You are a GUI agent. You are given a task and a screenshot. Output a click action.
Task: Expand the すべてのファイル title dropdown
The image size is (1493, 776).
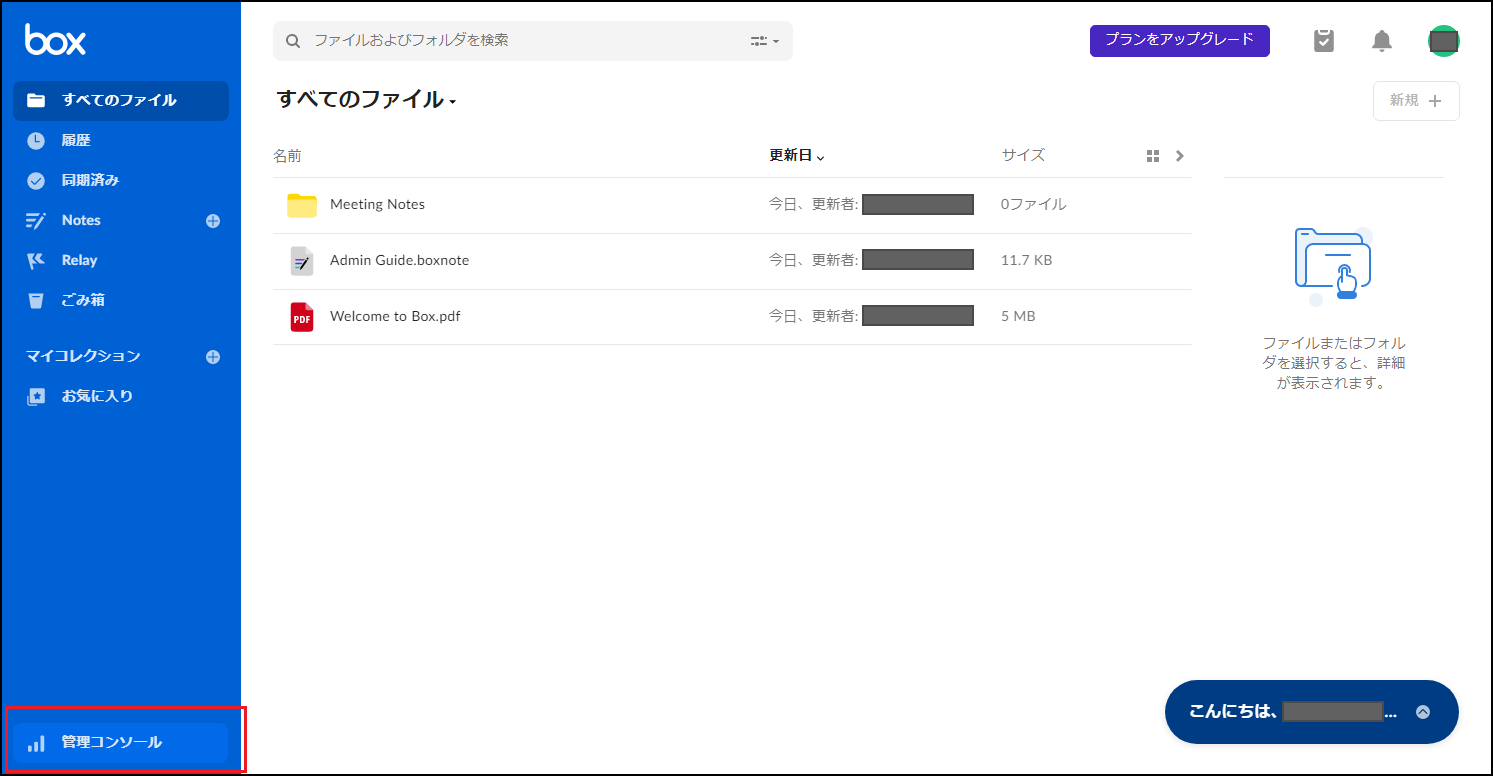453,102
